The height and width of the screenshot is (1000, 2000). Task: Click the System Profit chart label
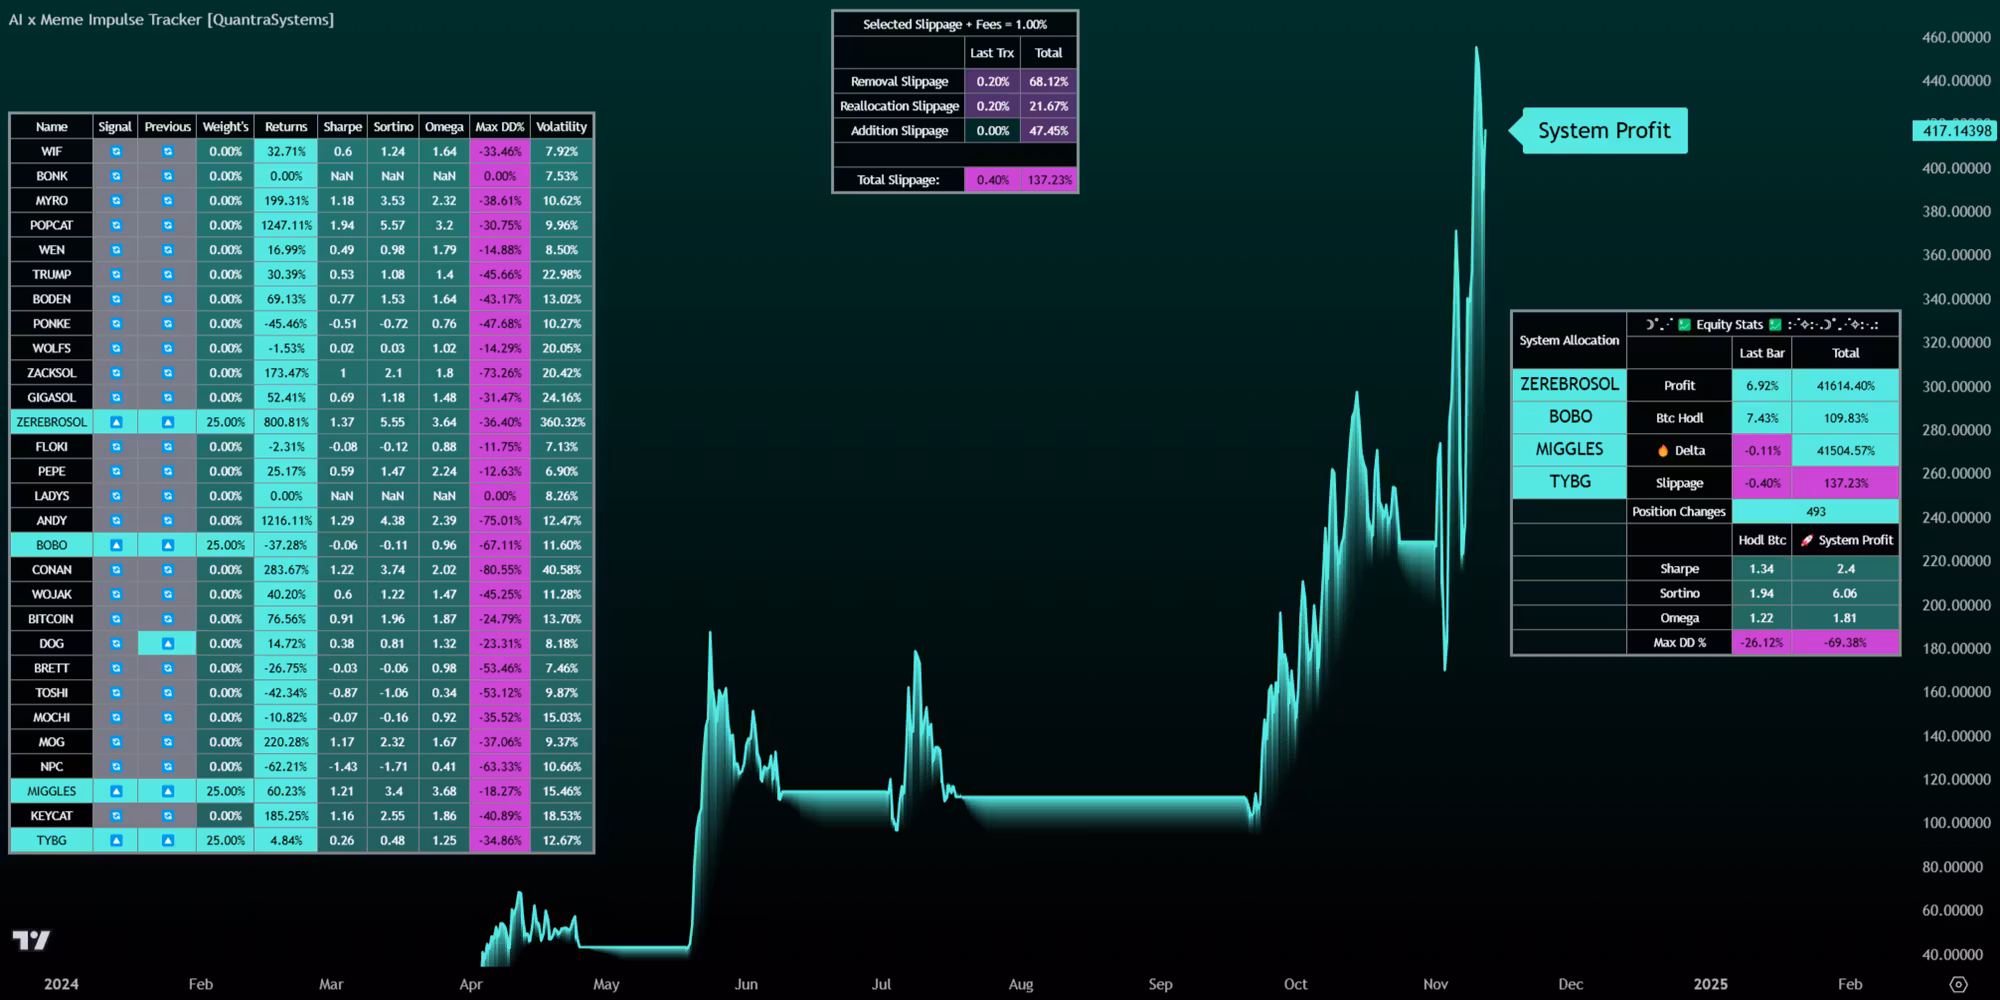pos(1603,131)
